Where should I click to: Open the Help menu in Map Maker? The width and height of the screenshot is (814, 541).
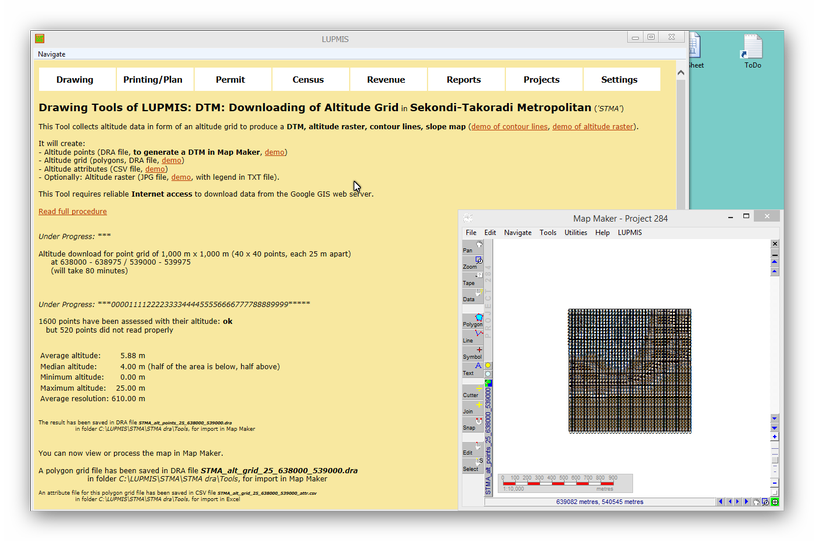tap(602, 233)
